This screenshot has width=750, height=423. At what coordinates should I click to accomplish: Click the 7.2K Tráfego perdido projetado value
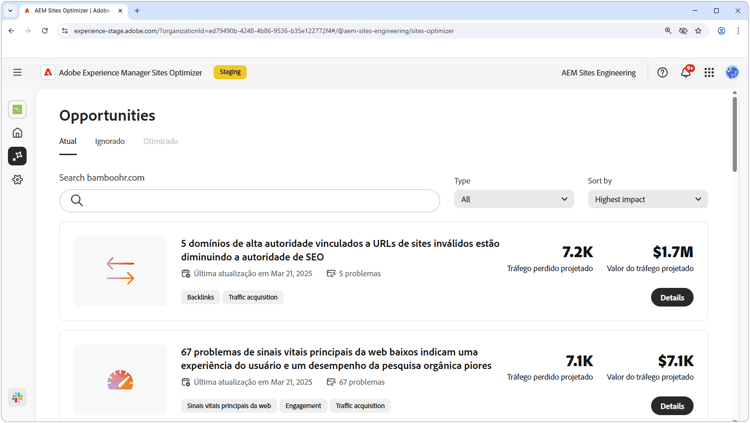click(x=577, y=252)
